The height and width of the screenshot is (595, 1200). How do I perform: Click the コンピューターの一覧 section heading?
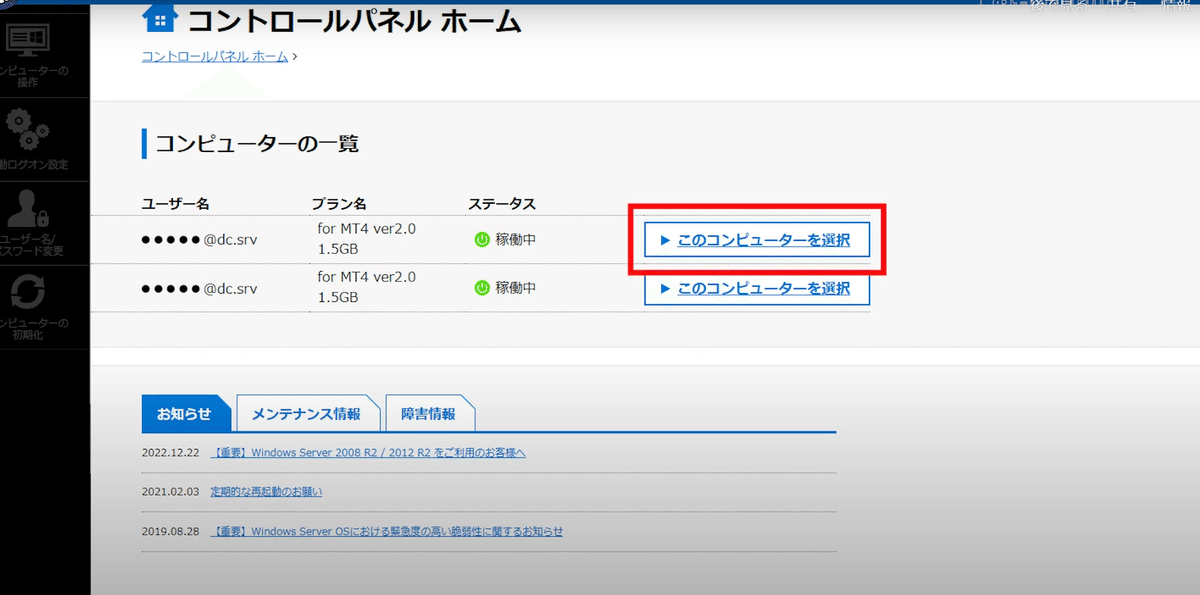[257, 143]
